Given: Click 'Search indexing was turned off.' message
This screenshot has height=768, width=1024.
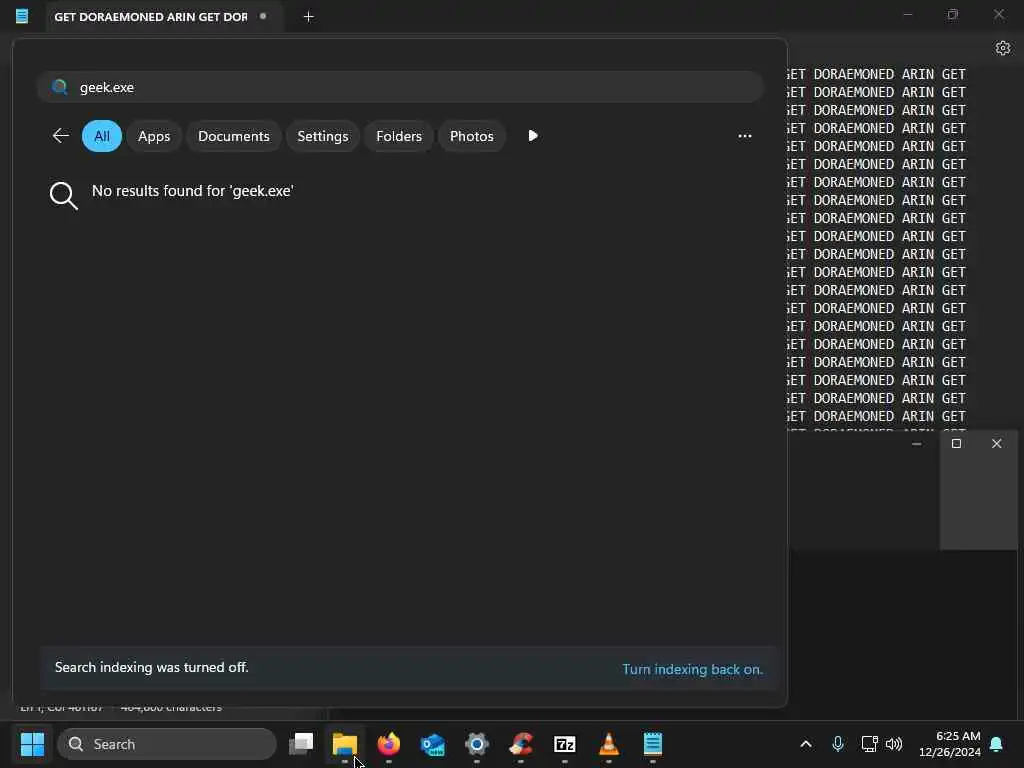Looking at the screenshot, I should [152, 667].
